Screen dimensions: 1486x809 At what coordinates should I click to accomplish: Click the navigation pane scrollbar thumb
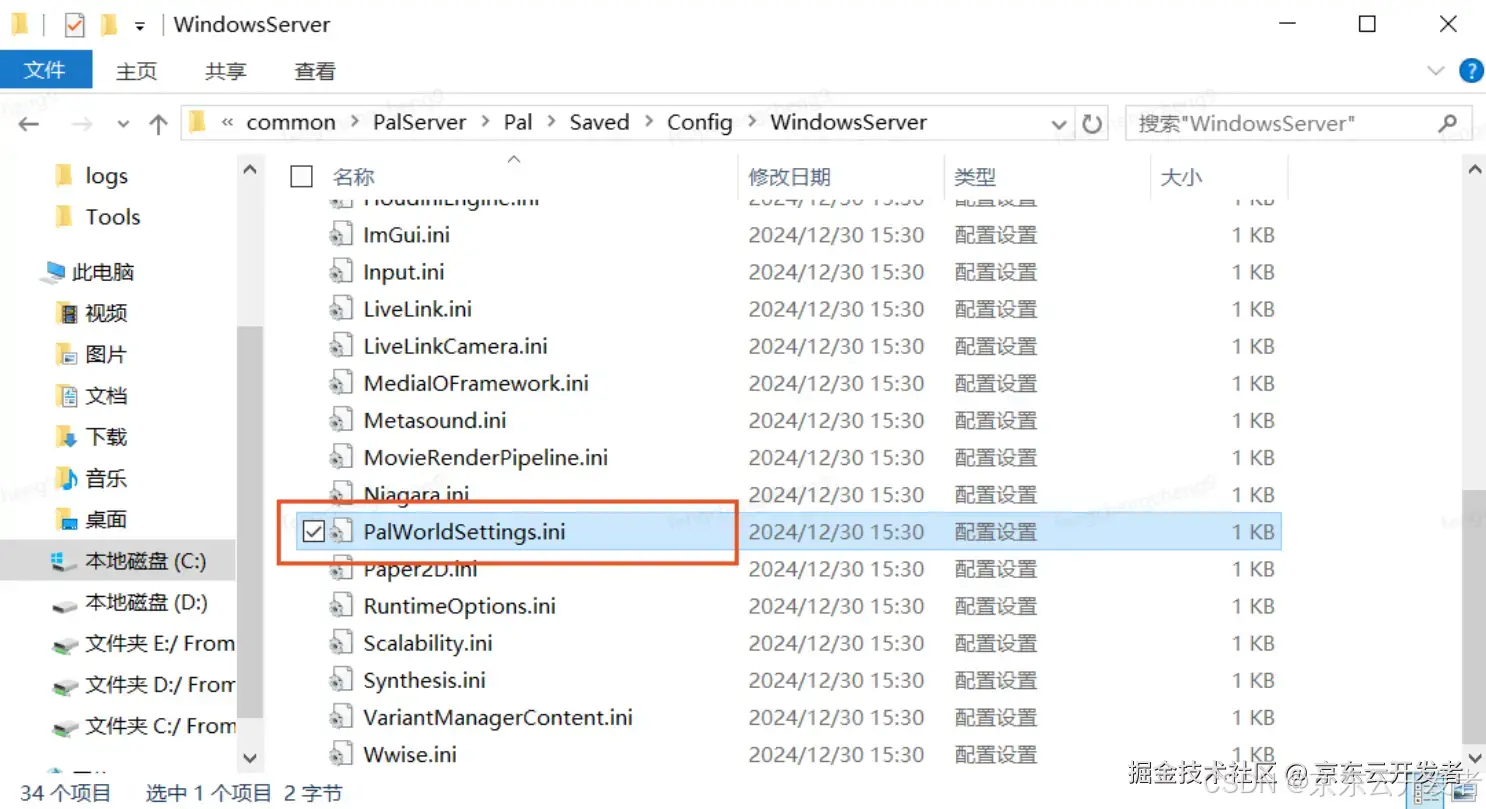pos(251,520)
